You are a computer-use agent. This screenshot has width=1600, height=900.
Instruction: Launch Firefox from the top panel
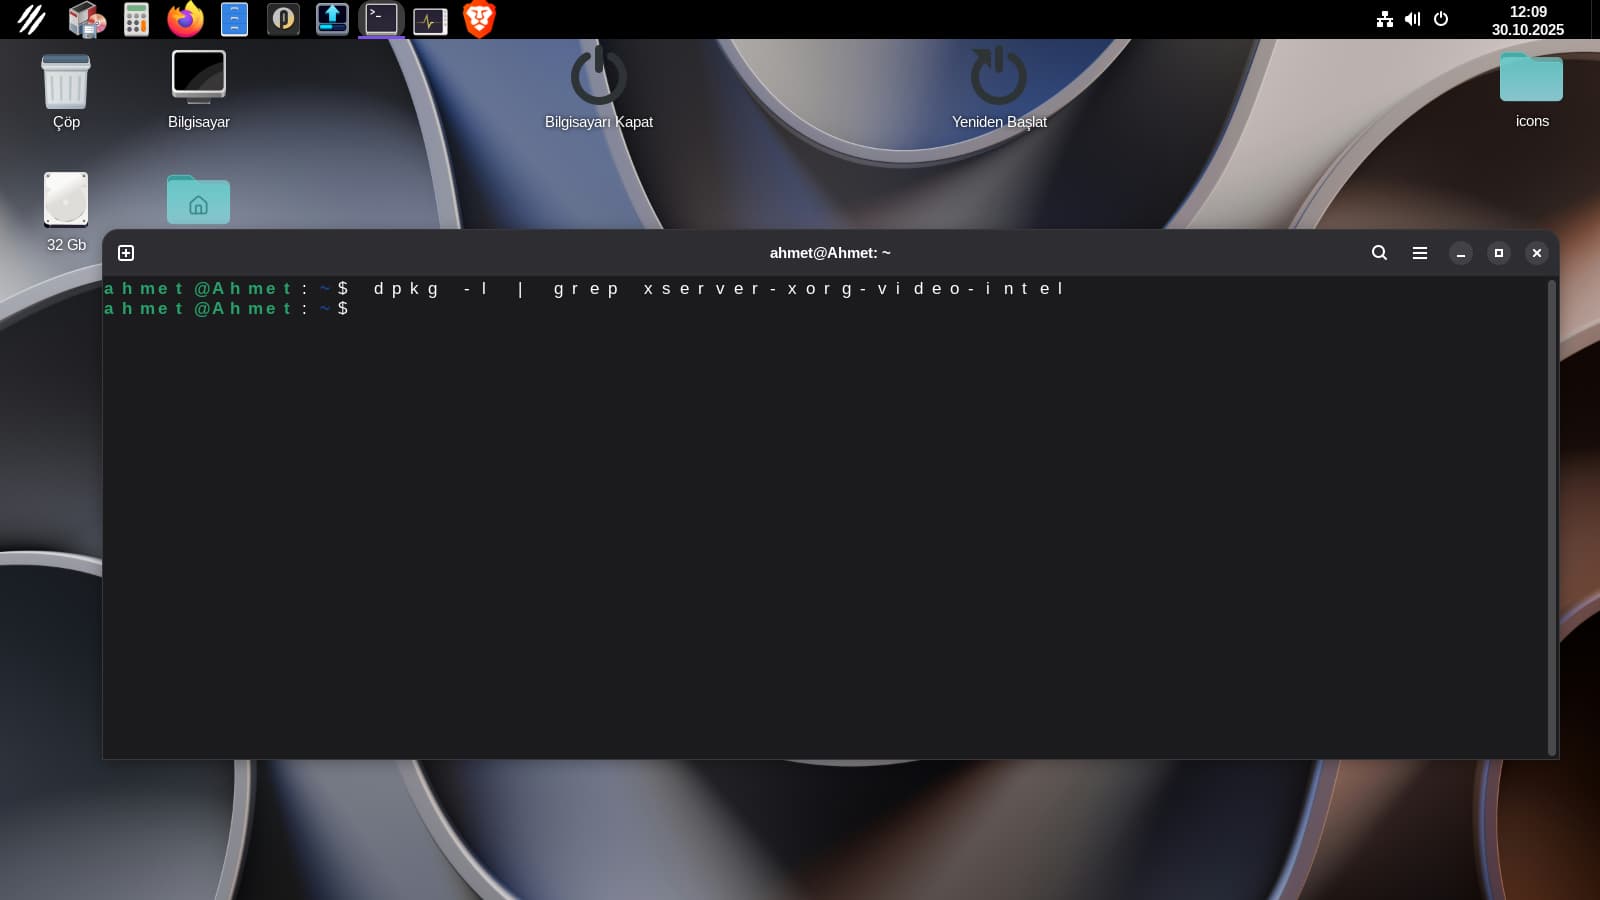coord(185,19)
